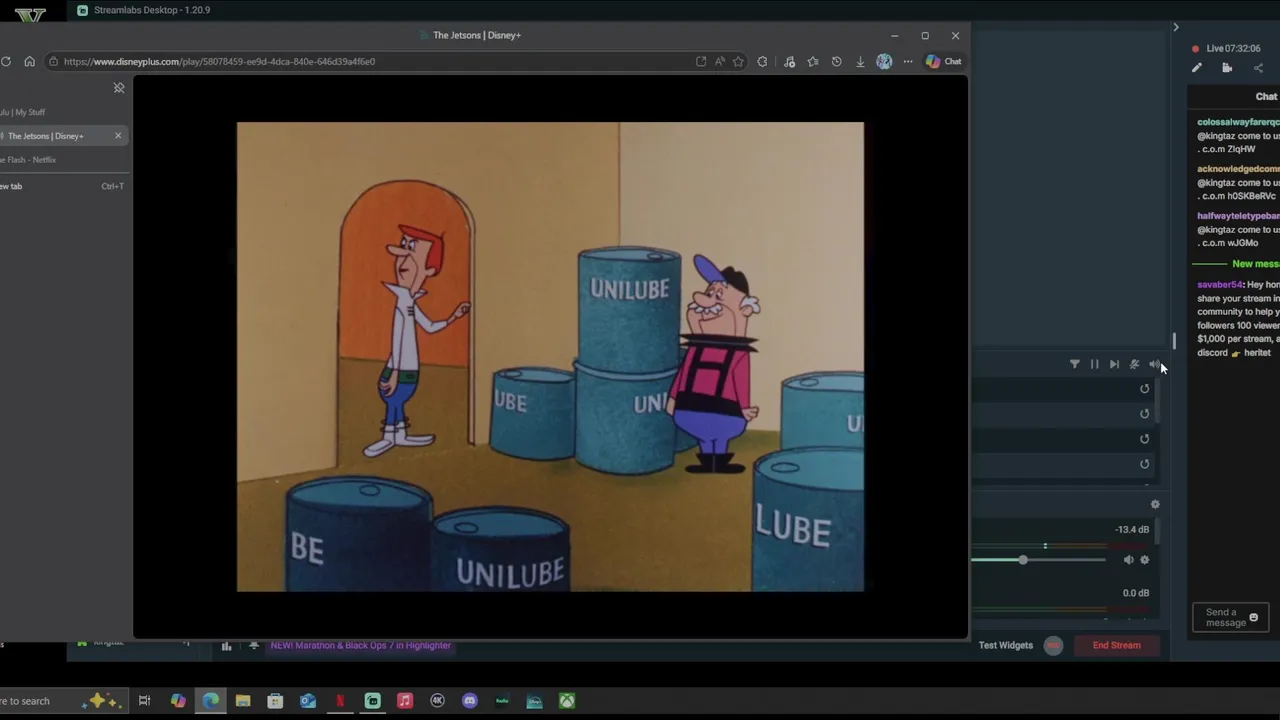Open Discord from the taskbar
The height and width of the screenshot is (720, 1280).
pos(470,701)
